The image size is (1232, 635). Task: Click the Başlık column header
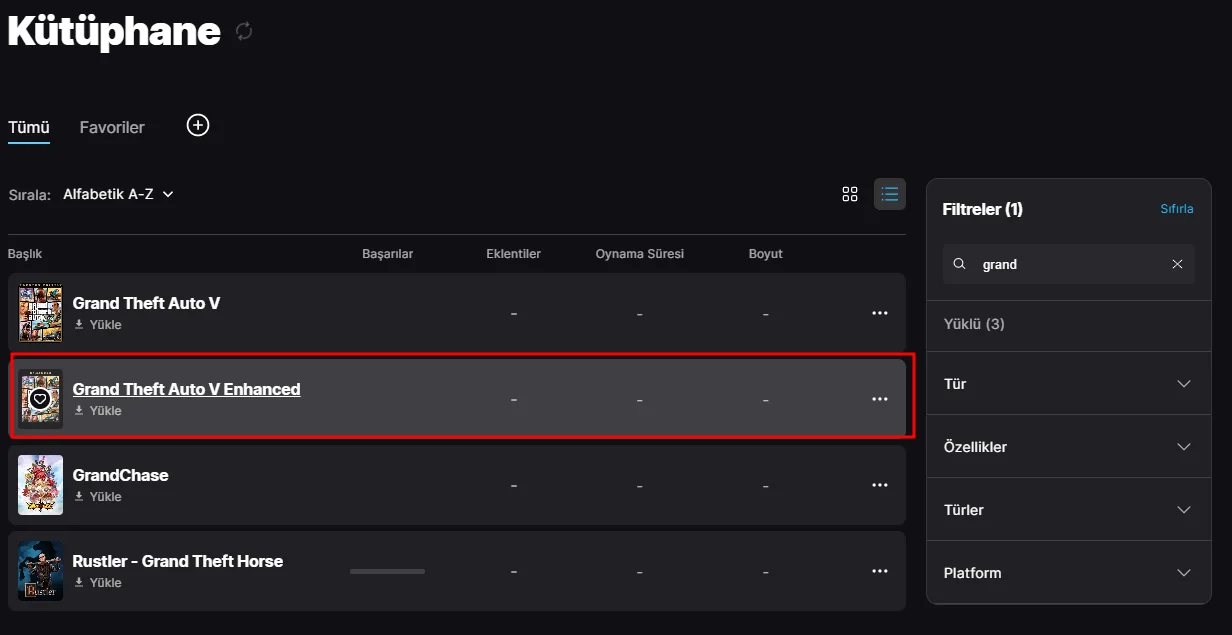coord(25,254)
